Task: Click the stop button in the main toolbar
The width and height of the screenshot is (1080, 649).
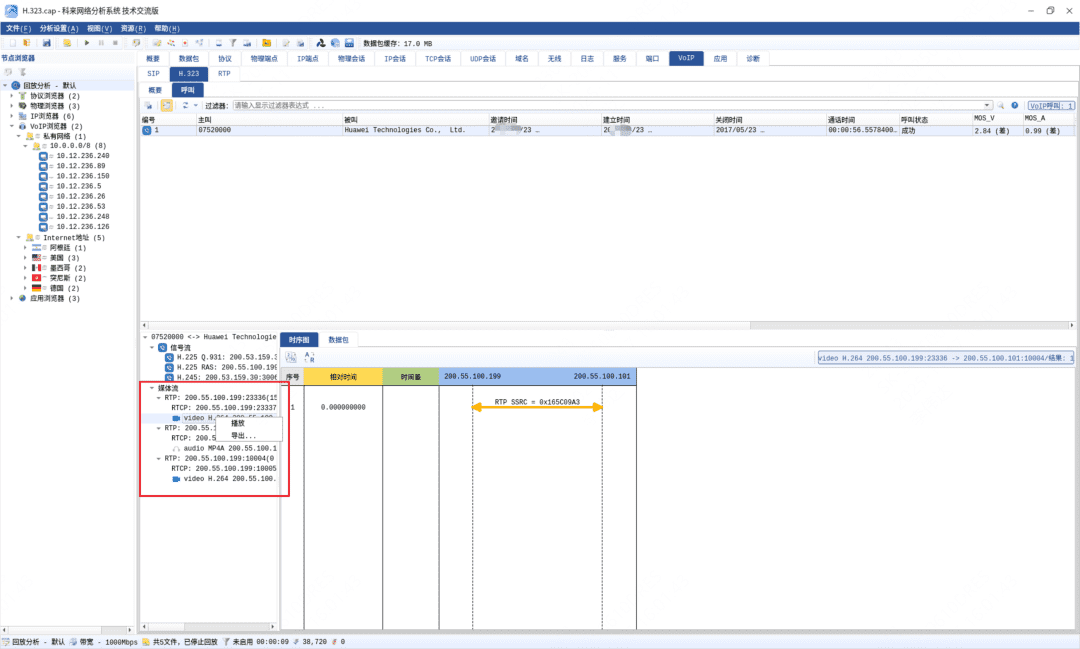Action: pyautogui.click(x=114, y=43)
